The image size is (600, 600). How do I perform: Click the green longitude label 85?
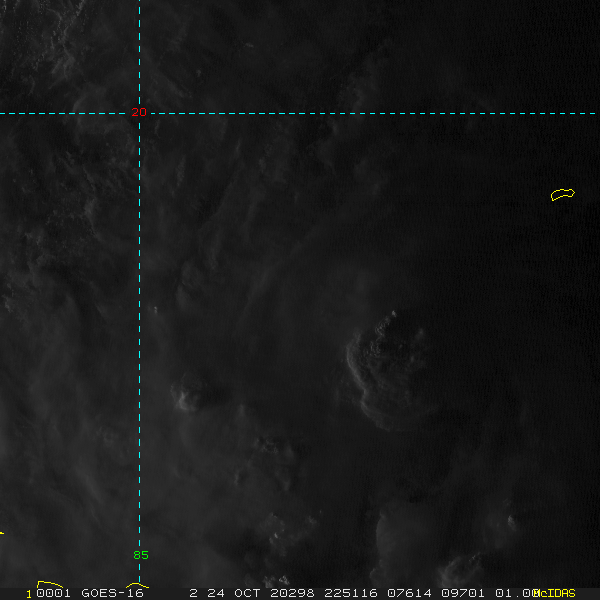(141, 555)
